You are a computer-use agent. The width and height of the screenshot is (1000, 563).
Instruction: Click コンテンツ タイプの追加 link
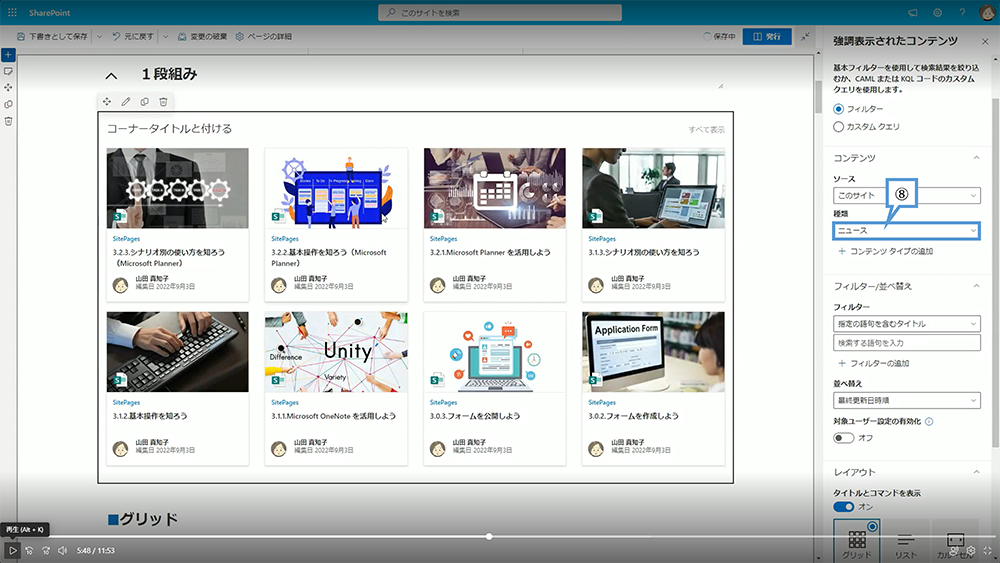click(885, 251)
